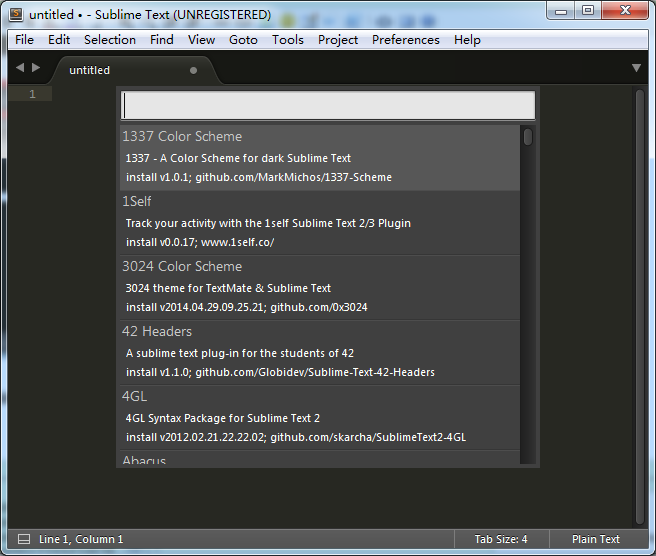This screenshot has height=556, width=656.
Task: Select the 4GL package entry
Action: 320,418
